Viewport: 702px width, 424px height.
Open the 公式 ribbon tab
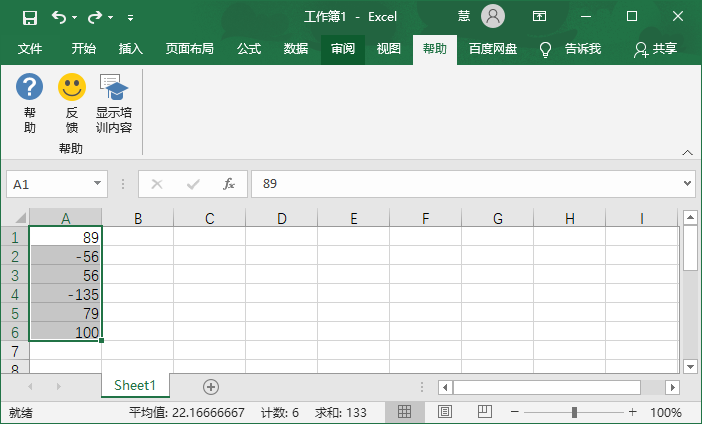tap(249, 49)
